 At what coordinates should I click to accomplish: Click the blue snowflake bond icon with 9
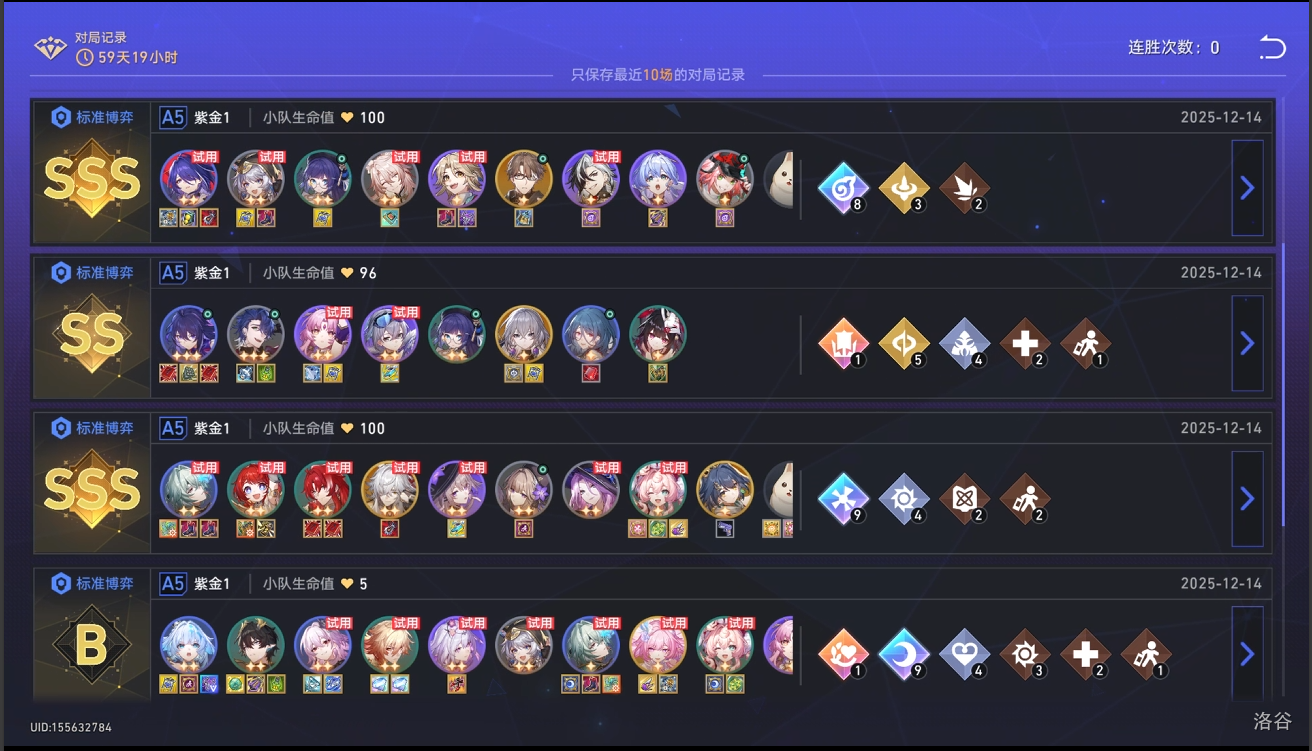[x=844, y=499]
